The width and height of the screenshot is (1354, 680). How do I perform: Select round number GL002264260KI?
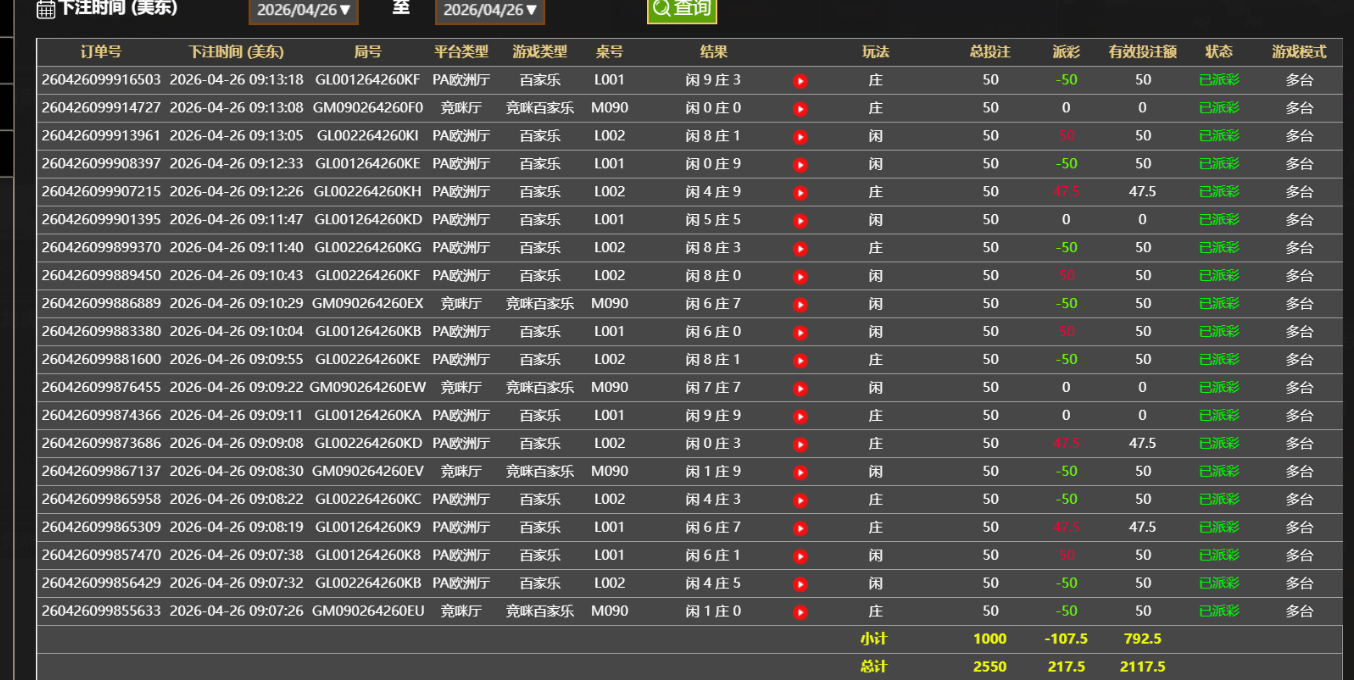coord(368,136)
